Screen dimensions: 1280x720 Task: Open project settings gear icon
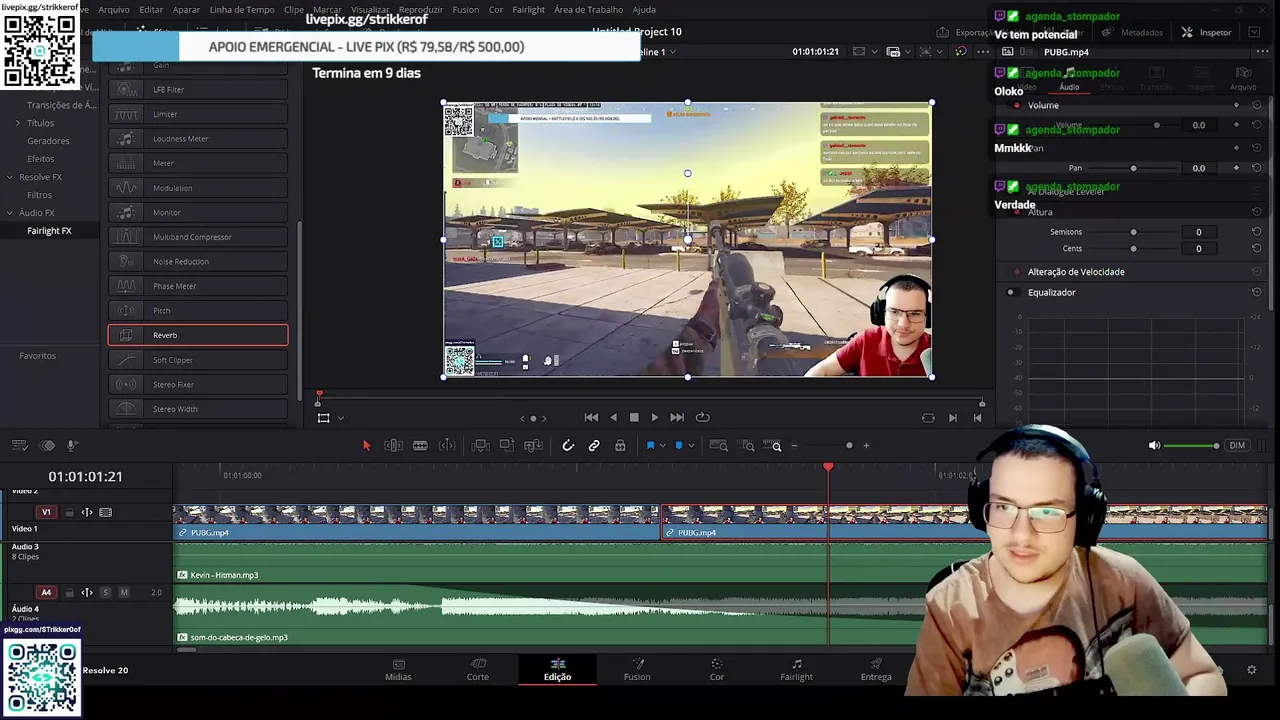(x=1251, y=670)
